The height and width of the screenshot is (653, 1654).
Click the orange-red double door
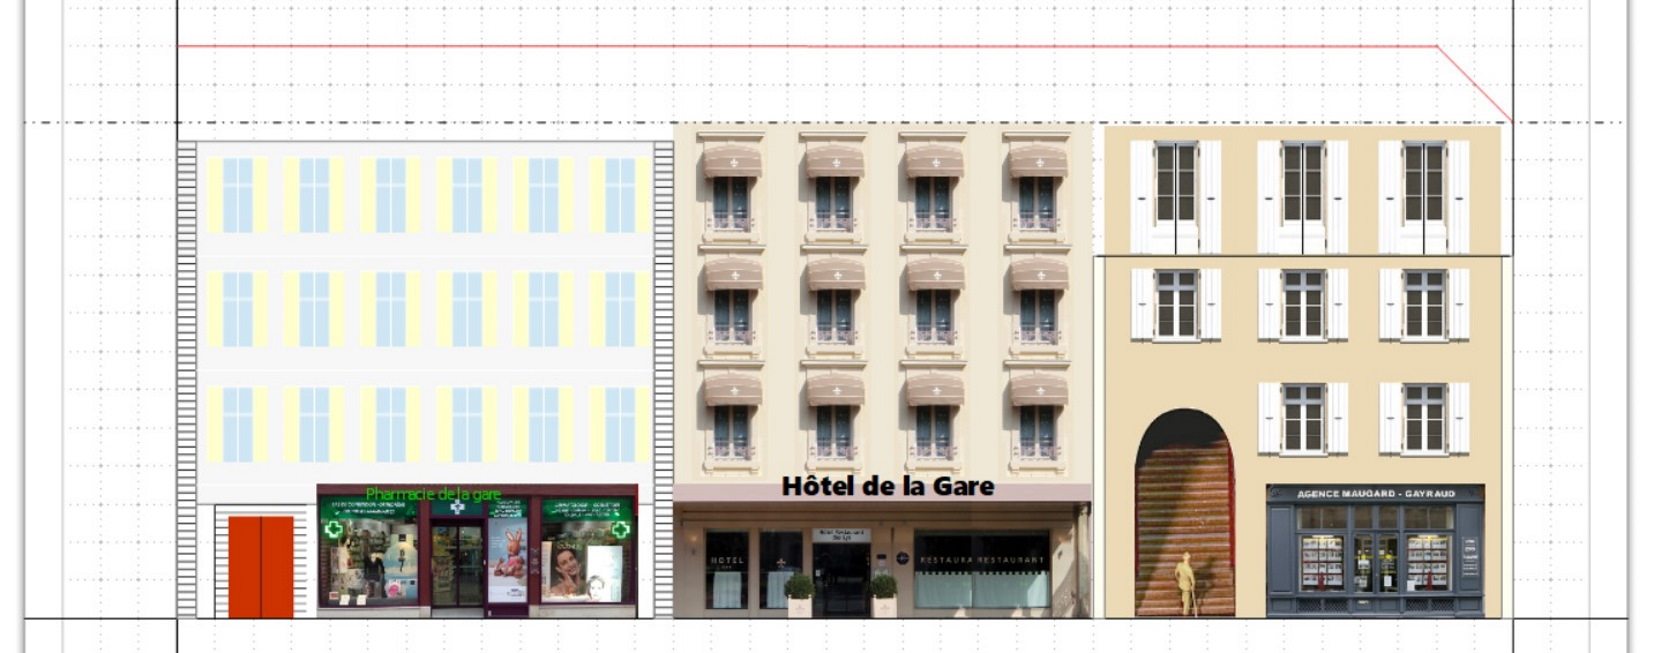[x=261, y=566]
